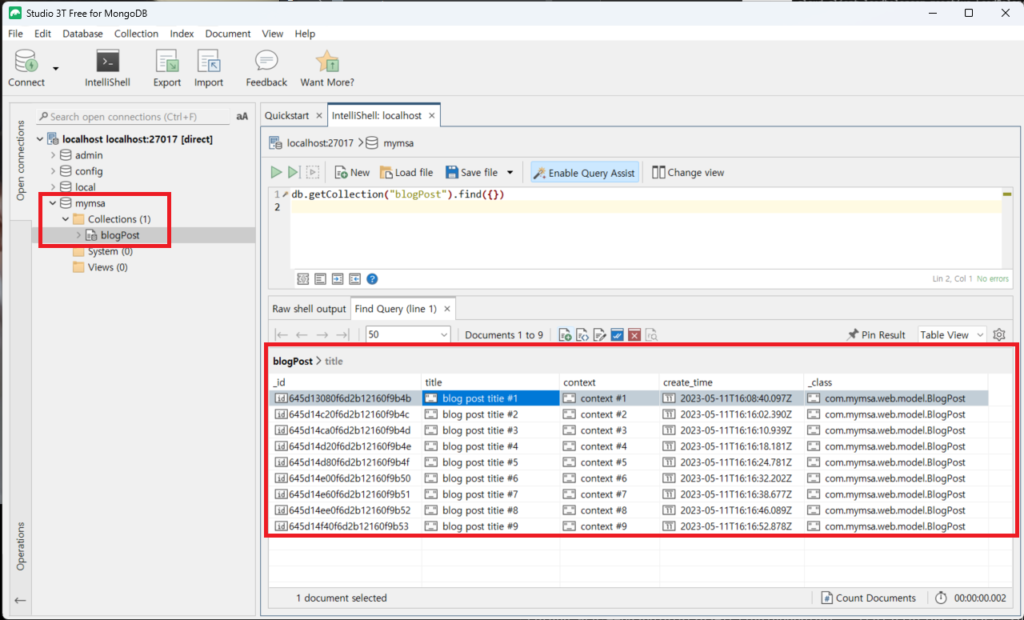Go to the last page of results arrow
This screenshot has height=620, width=1024.
click(x=343, y=334)
